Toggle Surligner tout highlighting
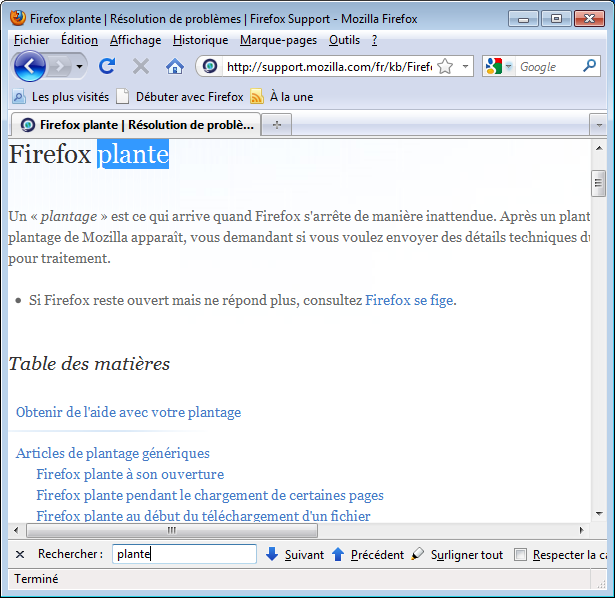 [457, 554]
